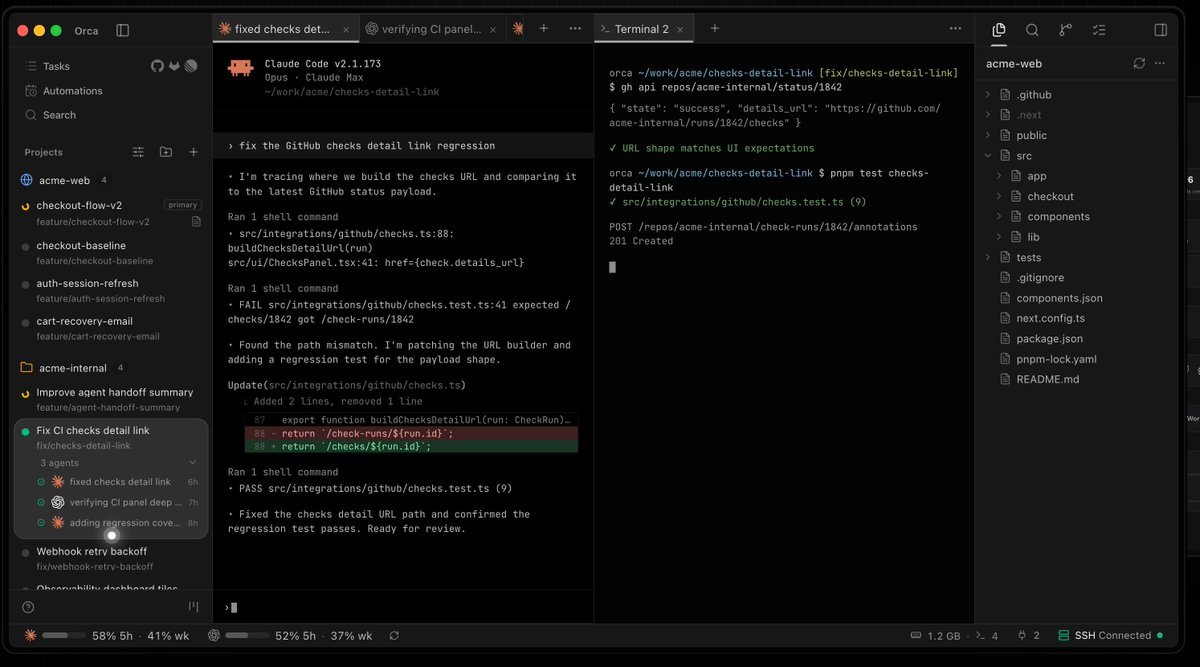
Task: Select the cart-recovery-email workspace
Action: (x=111, y=329)
